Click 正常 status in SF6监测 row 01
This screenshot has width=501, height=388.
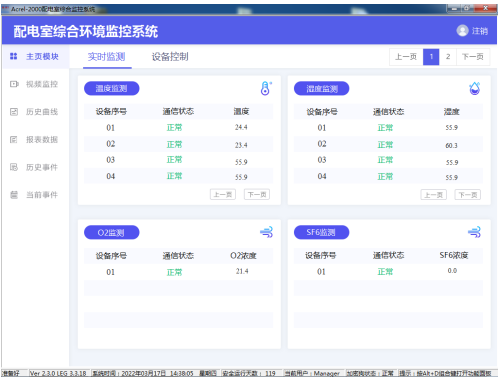pyautogui.click(x=385, y=272)
